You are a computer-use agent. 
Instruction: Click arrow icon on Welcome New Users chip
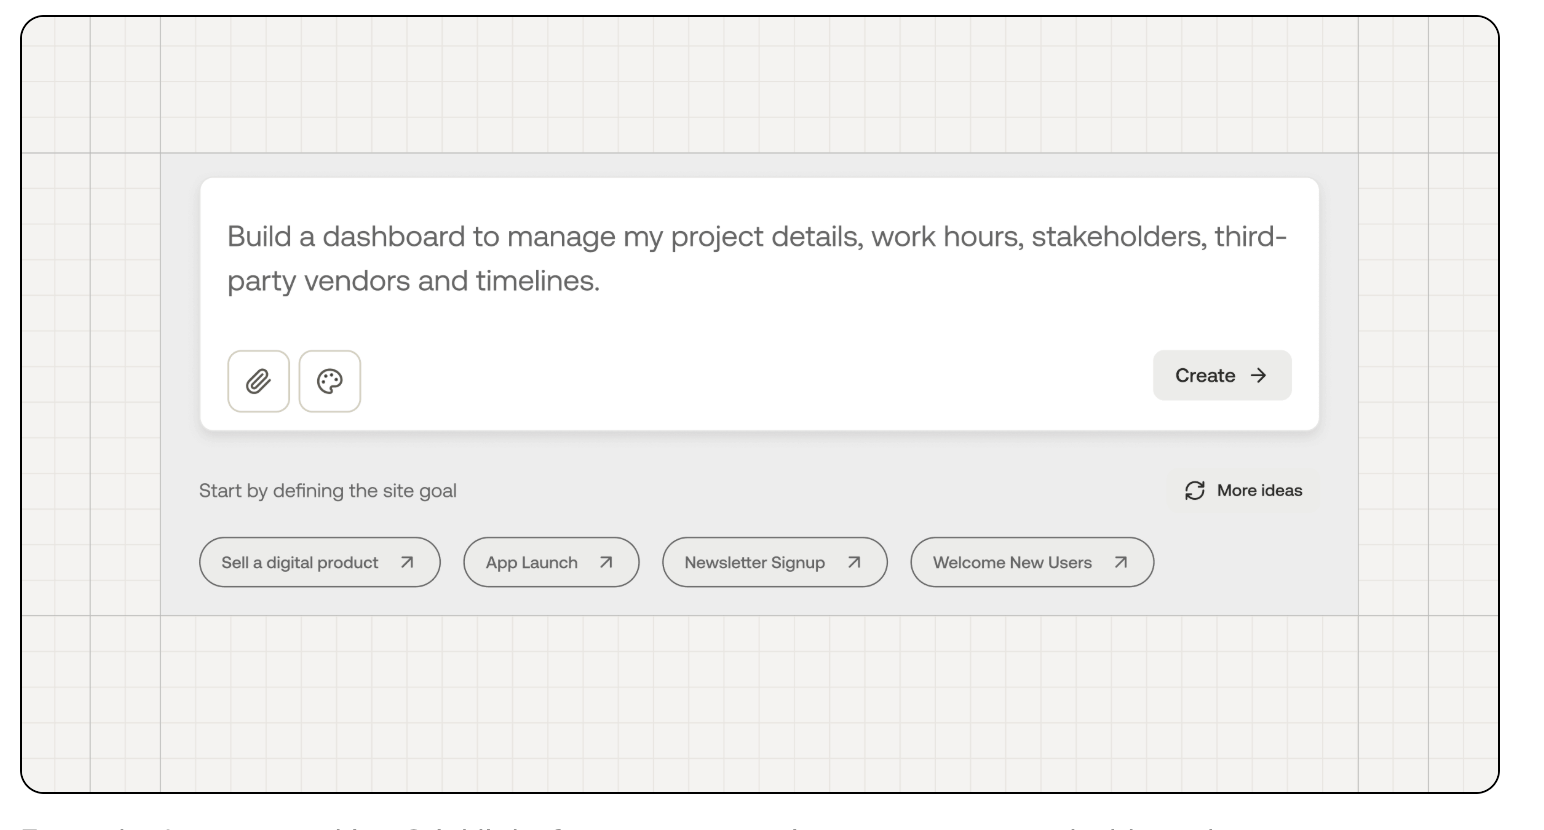pyautogui.click(x=1121, y=562)
